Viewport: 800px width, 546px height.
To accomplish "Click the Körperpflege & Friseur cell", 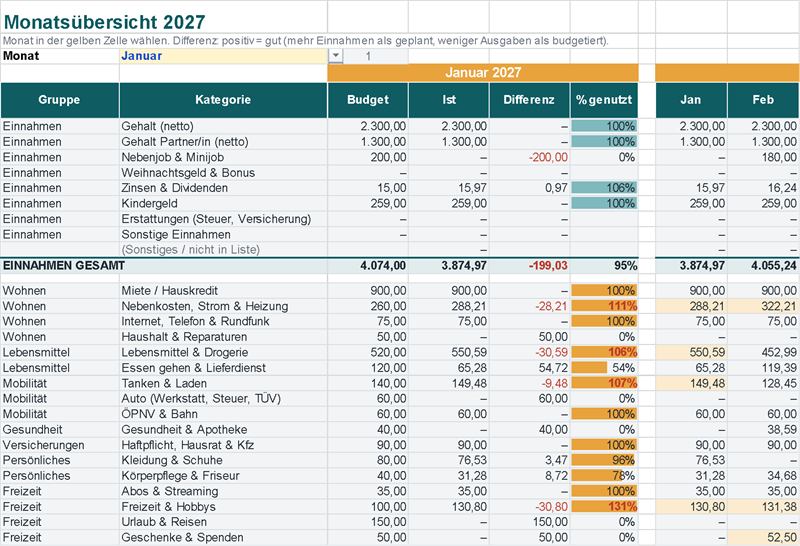I will pos(223,476).
